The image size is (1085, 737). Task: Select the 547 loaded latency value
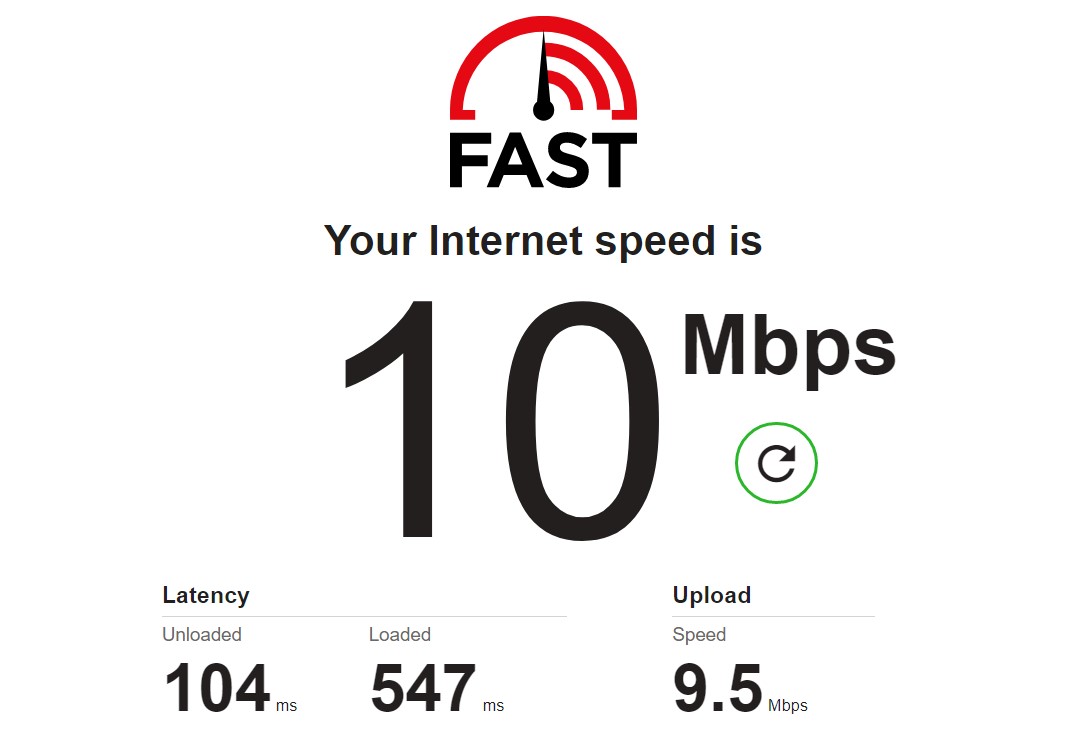pyautogui.click(x=423, y=688)
